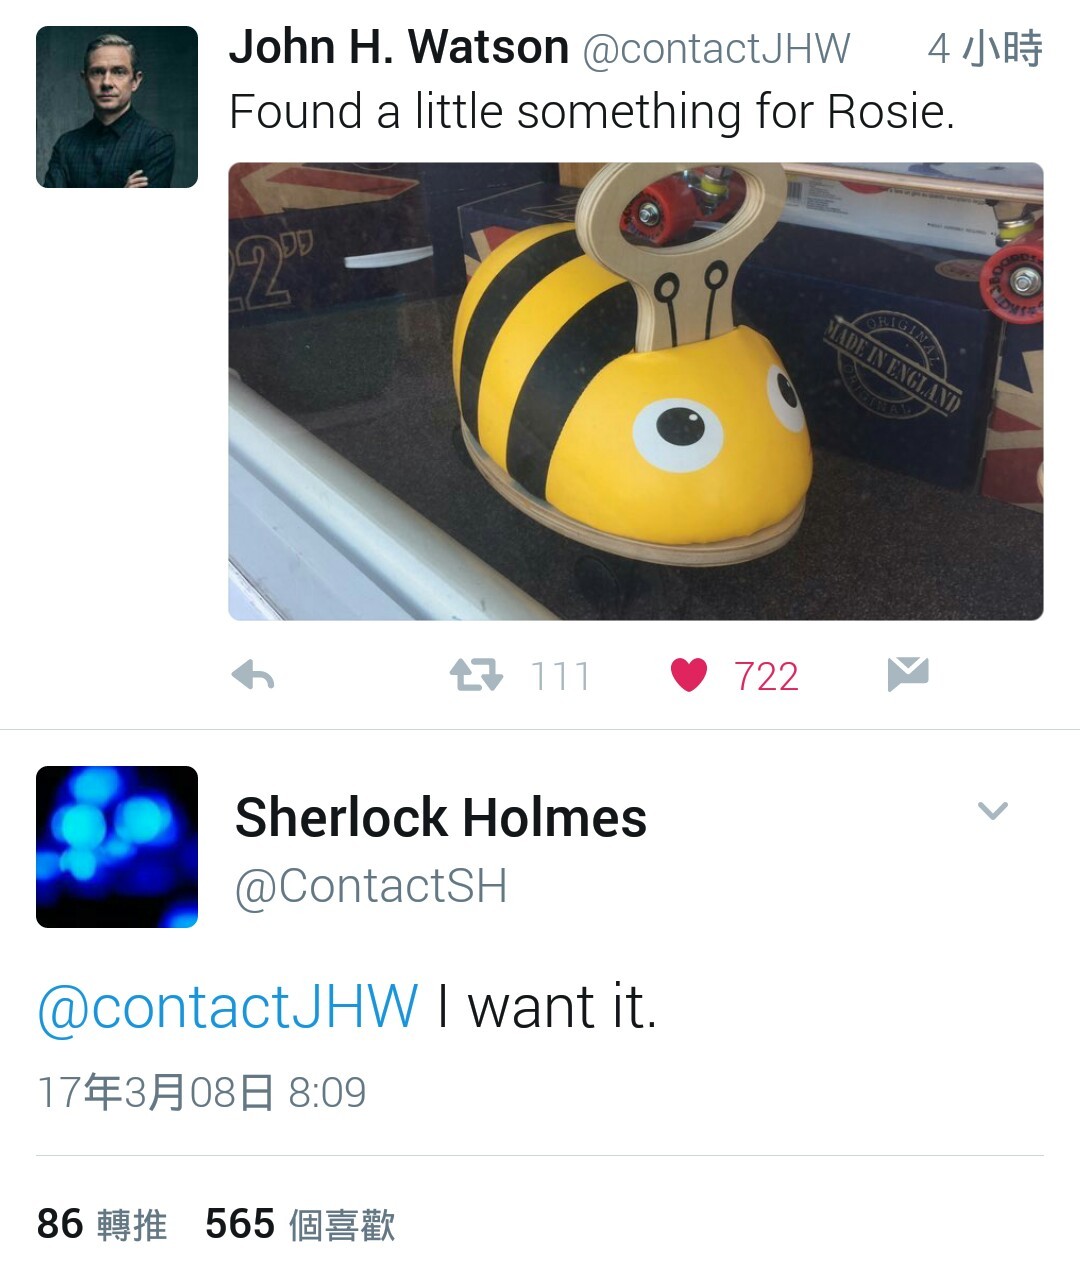Expand the chevron menu on Sherlock's tweet
This screenshot has width=1080, height=1272.
click(992, 810)
